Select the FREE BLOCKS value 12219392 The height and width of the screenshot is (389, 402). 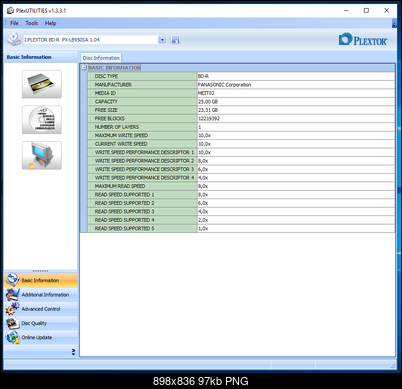pos(209,118)
